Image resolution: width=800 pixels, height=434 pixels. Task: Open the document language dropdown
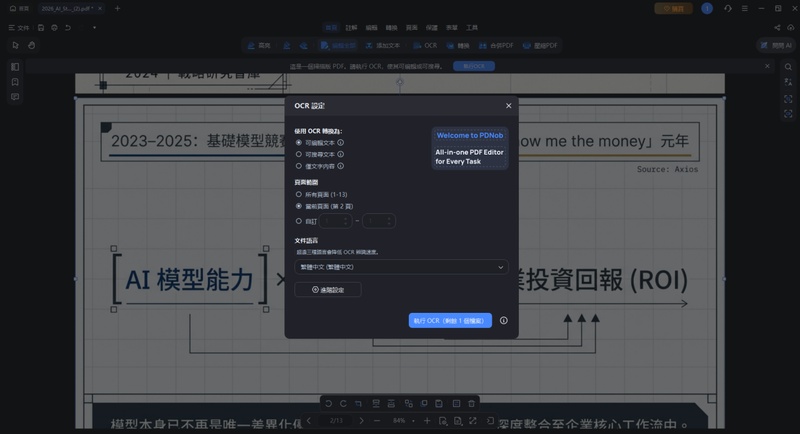401,267
